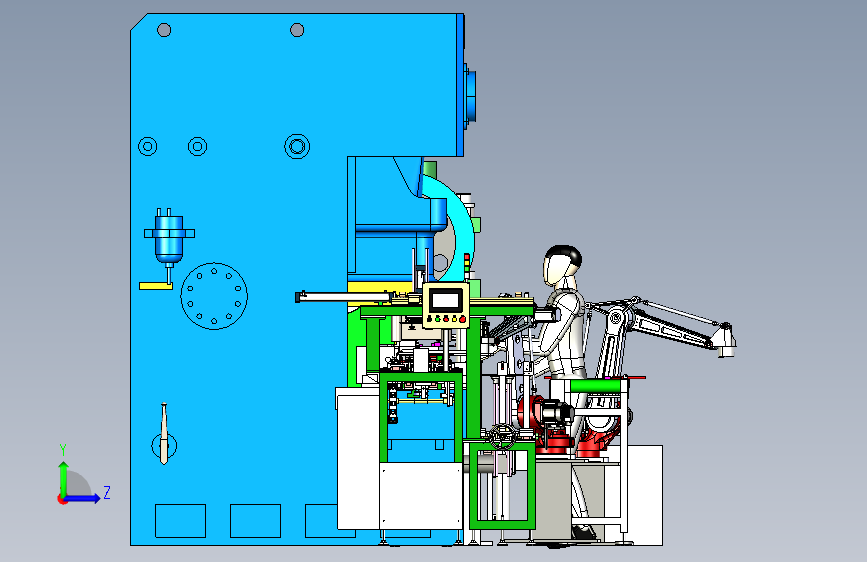Select the robot arm end gripper

click(724, 340)
